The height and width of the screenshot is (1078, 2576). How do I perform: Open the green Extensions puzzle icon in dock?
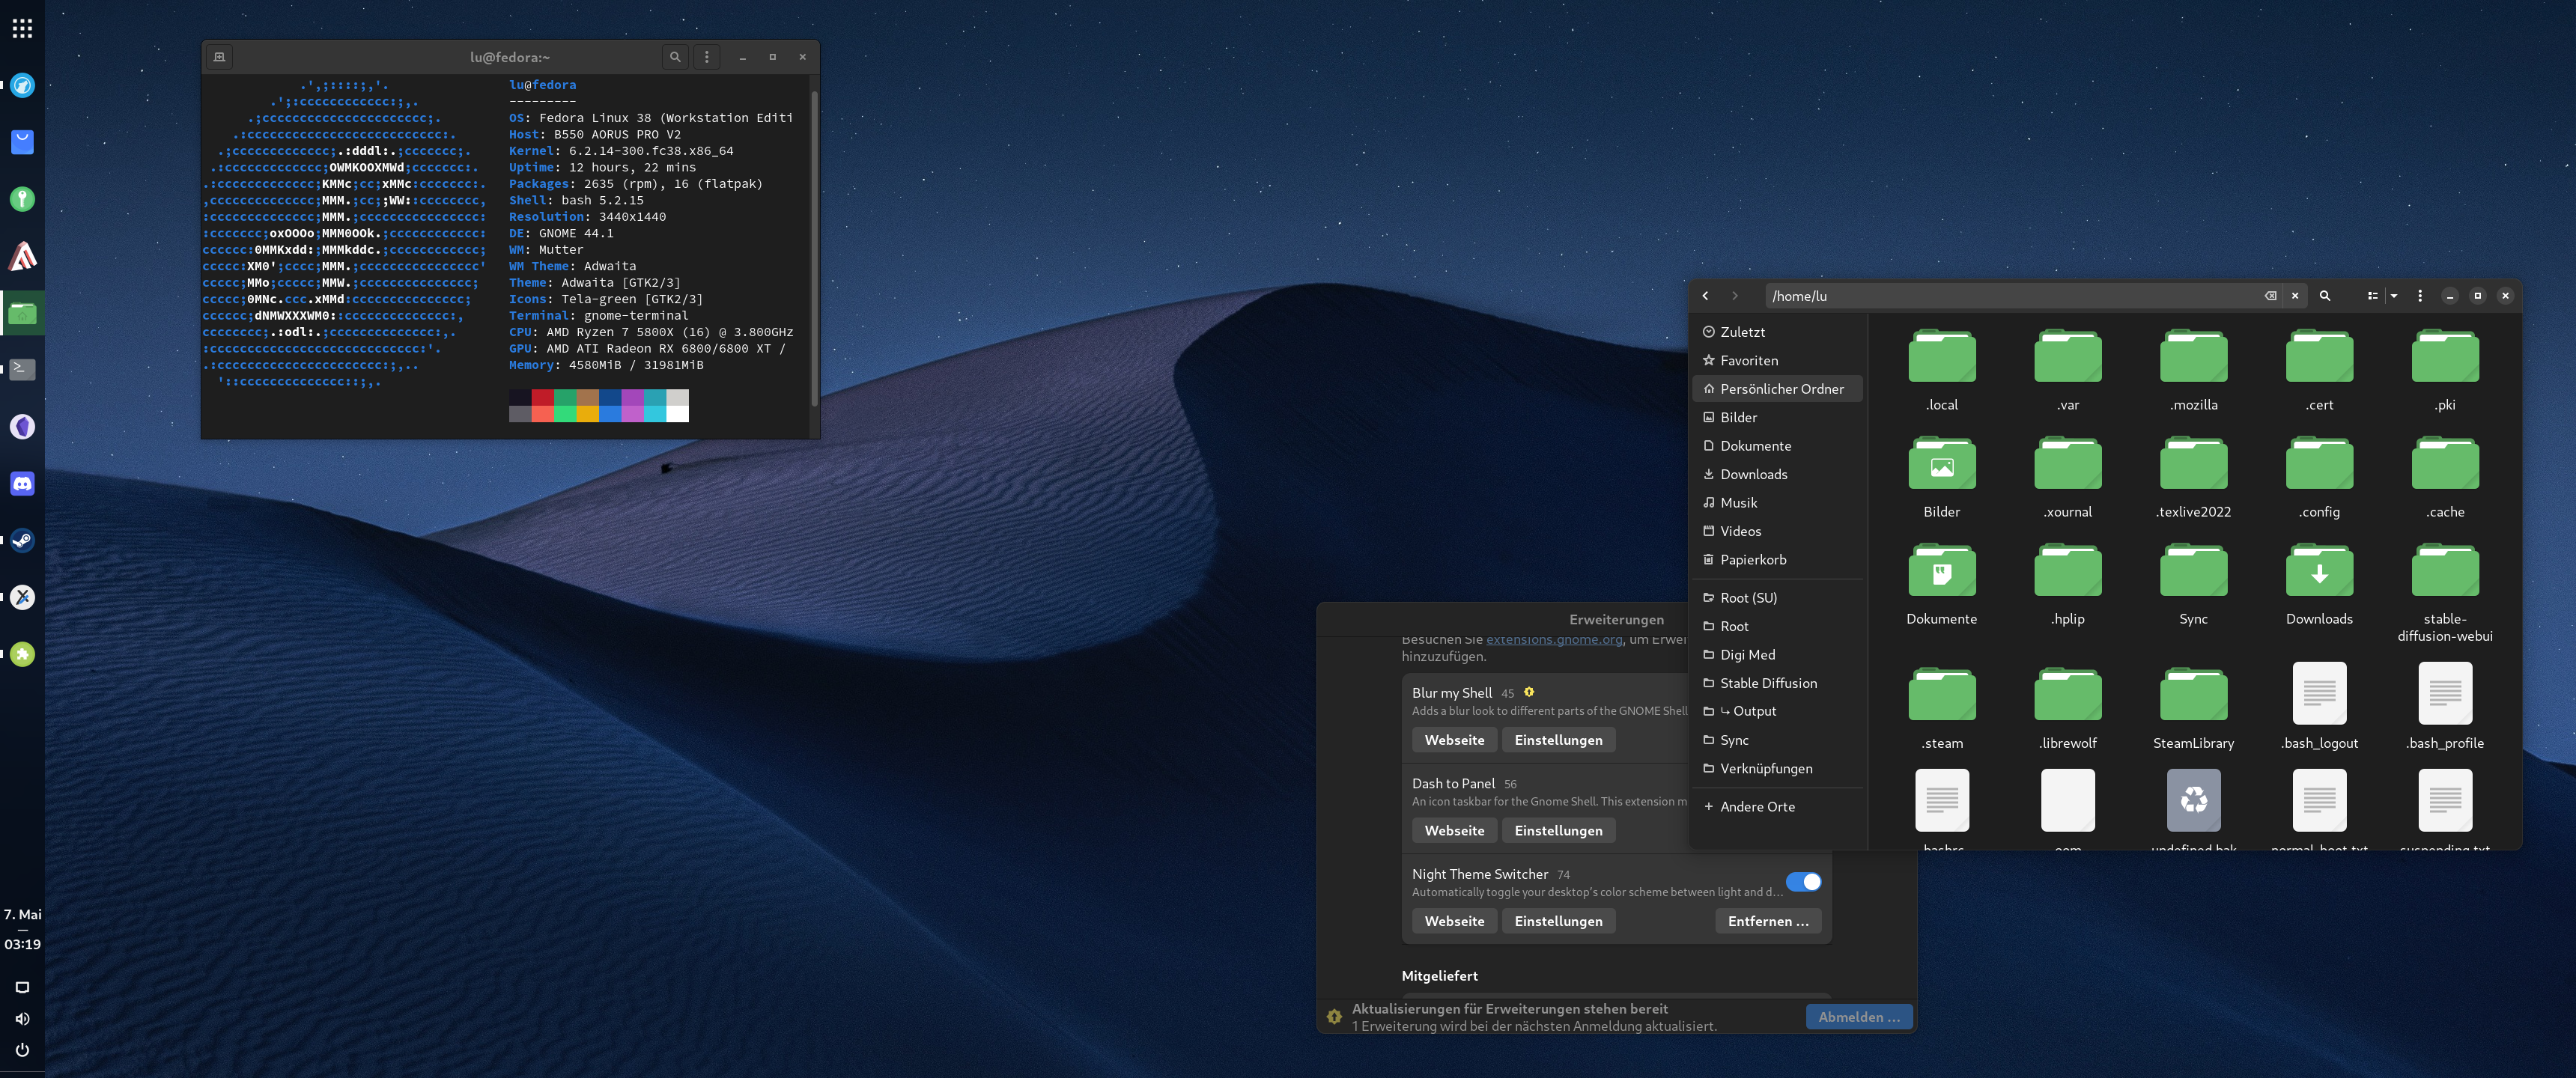point(22,654)
